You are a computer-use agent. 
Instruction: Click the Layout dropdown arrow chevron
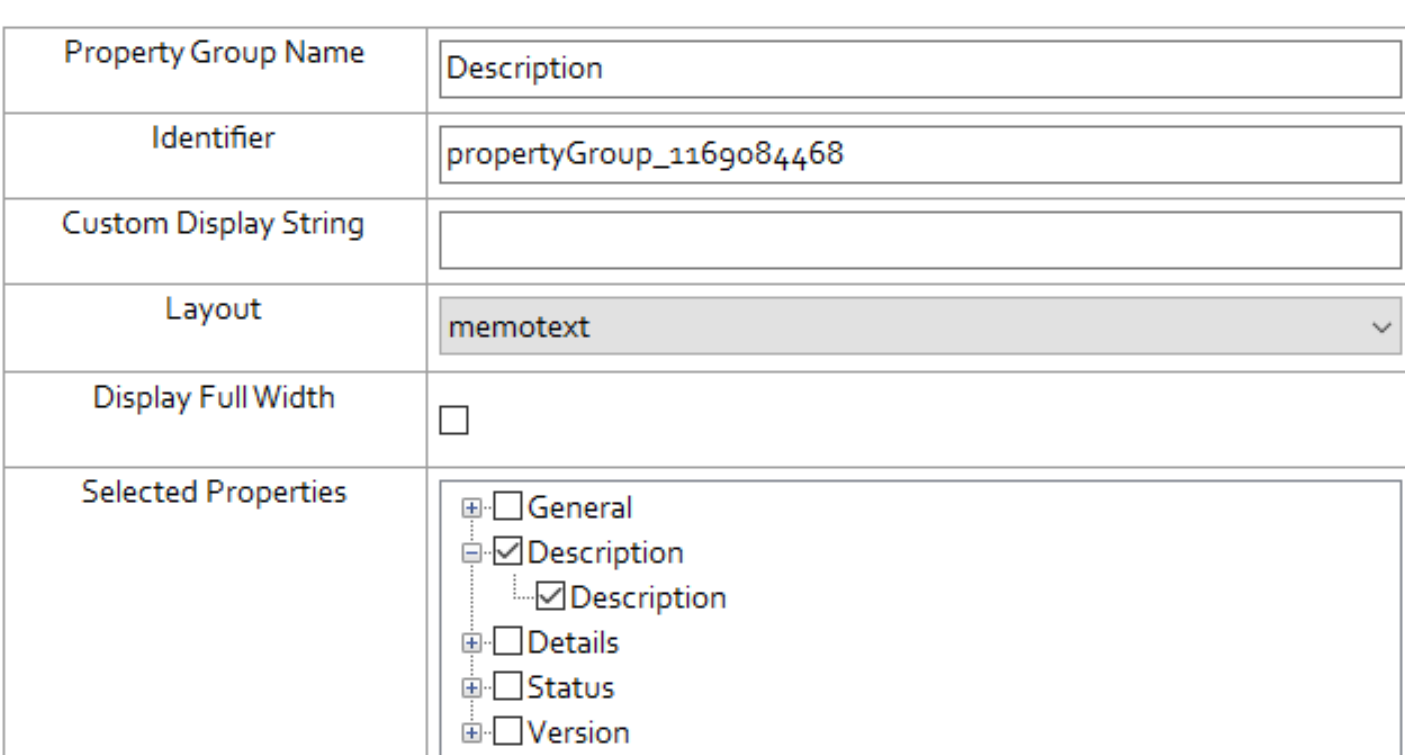(x=1381, y=328)
